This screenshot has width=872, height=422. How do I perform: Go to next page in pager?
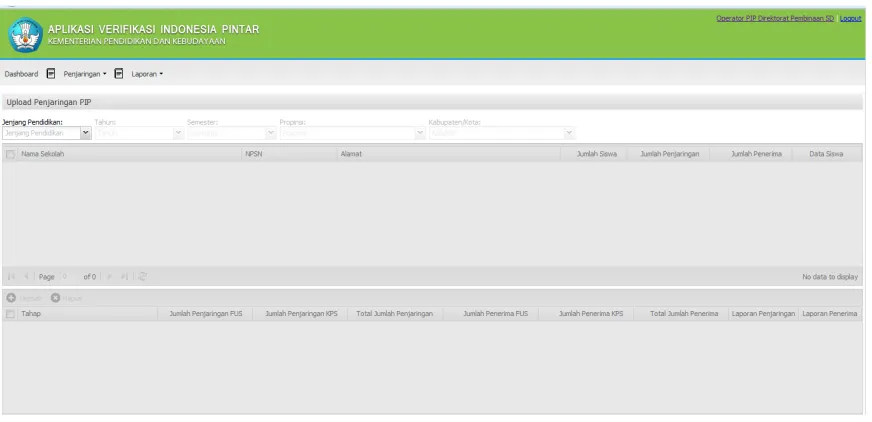pos(109,276)
